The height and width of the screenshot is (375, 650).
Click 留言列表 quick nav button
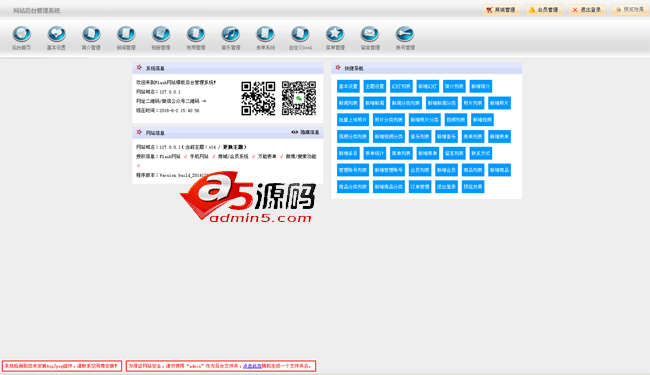coord(454,153)
